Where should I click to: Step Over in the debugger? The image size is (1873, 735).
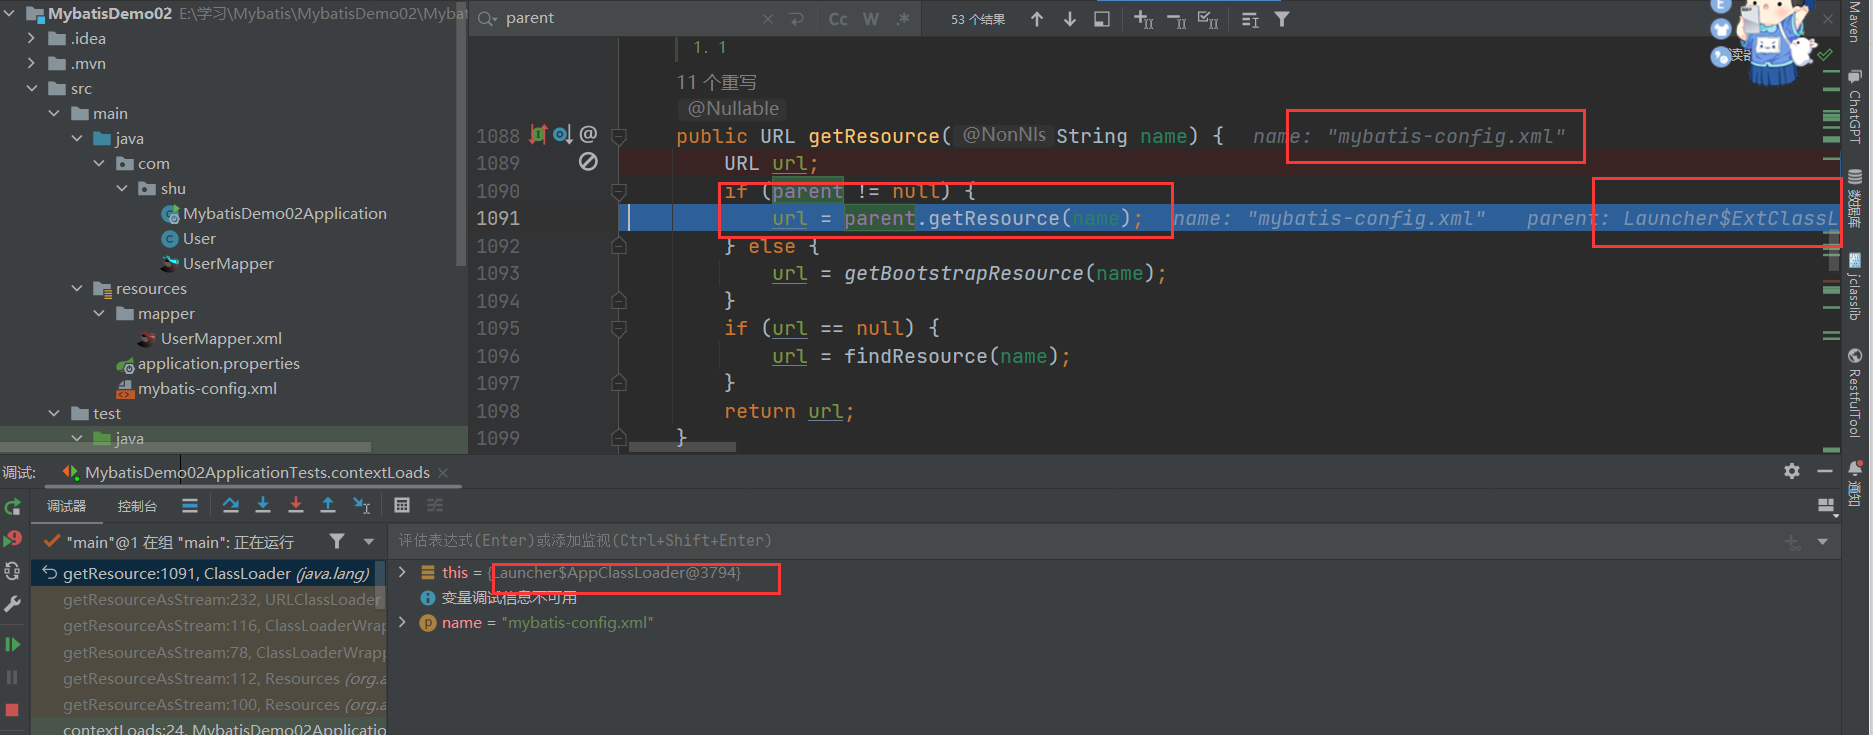[231, 505]
